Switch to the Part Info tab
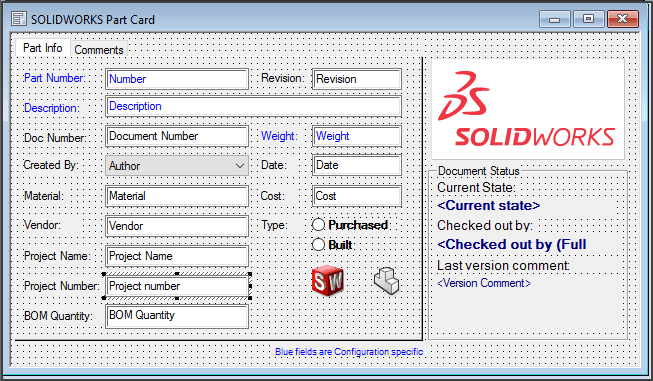 [x=42, y=48]
